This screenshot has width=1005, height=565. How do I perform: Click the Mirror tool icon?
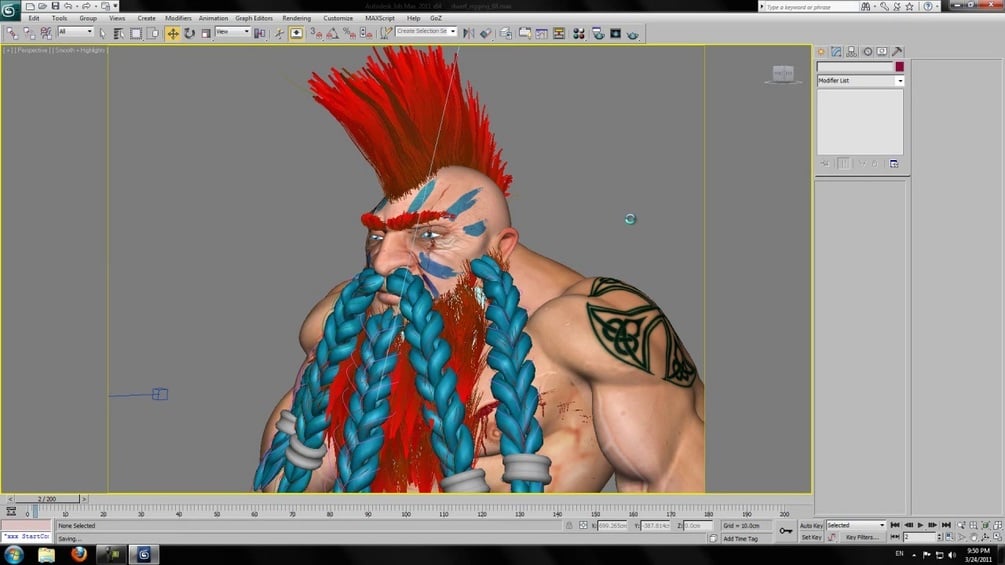point(469,33)
